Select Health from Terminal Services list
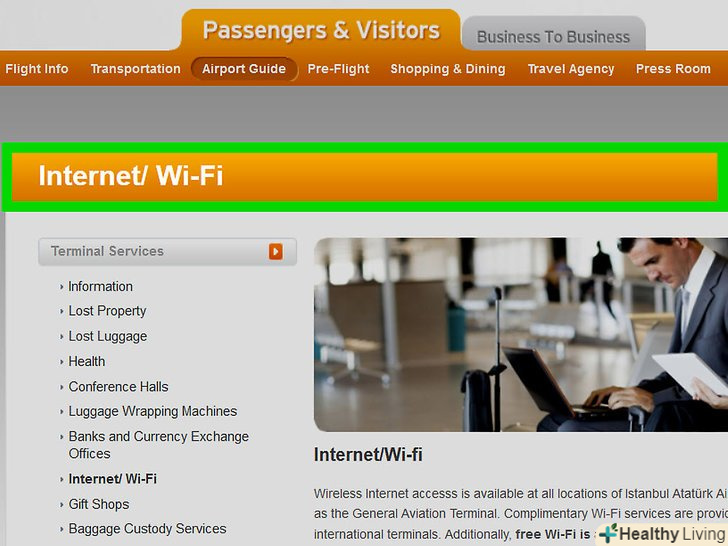 click(87, 361)
